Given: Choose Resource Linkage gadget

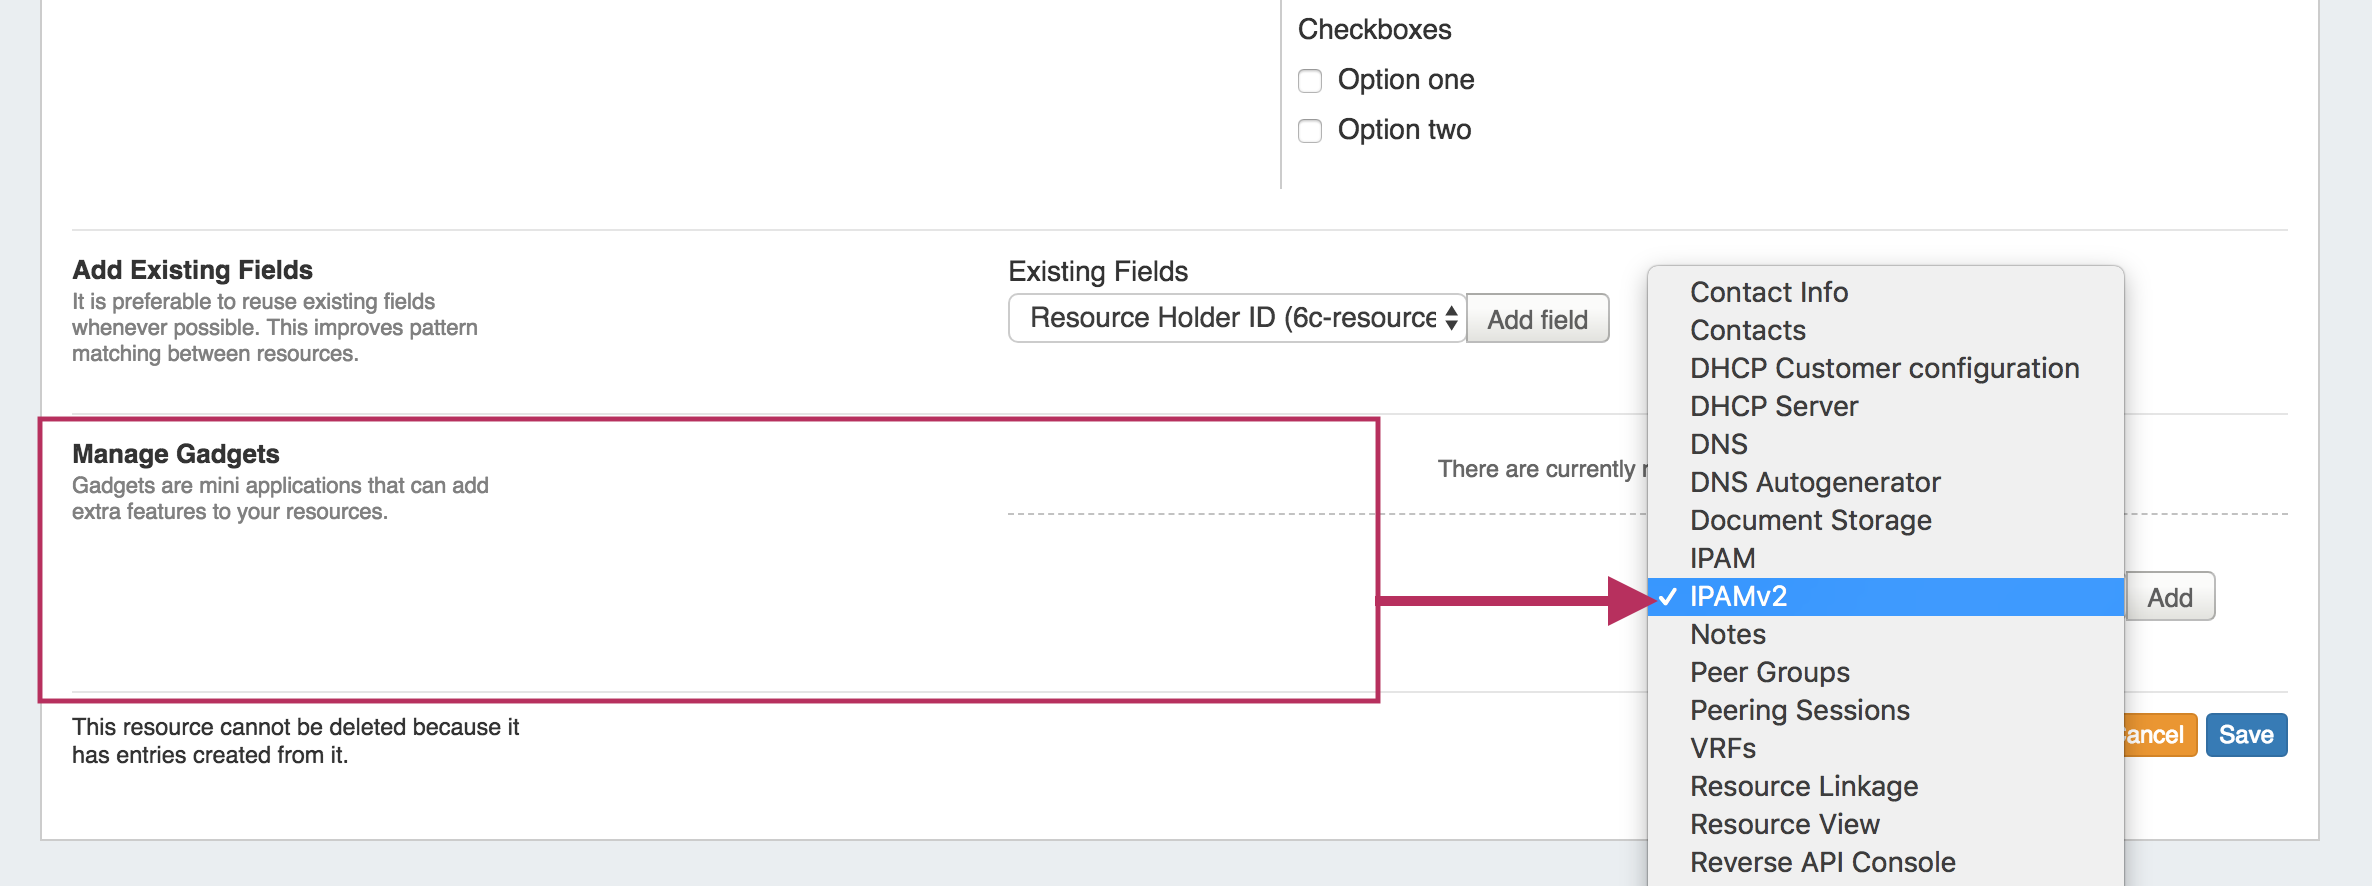Looking at the screenshot, I should 1803,786.
